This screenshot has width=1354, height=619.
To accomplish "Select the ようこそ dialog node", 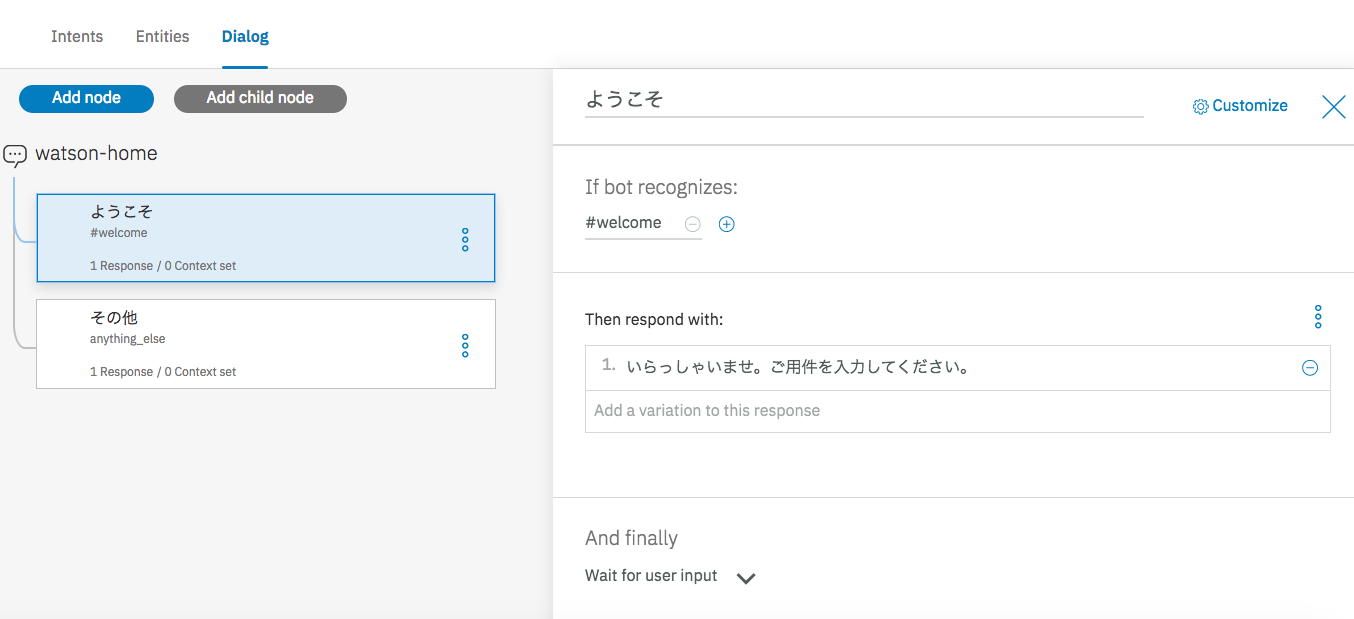I will (x=250, y=238).
